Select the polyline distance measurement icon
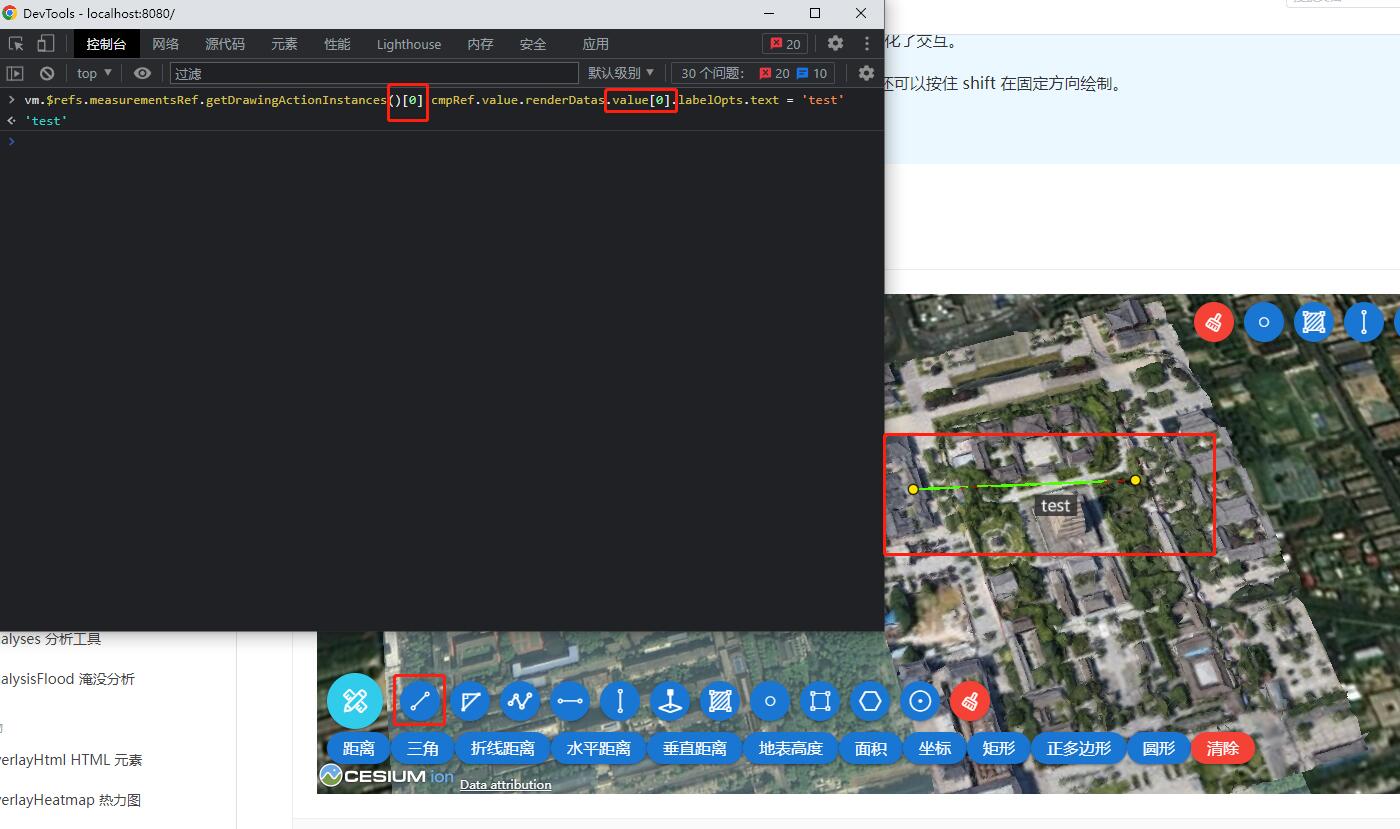This screenshot has width=1400, height=829. 520,701
